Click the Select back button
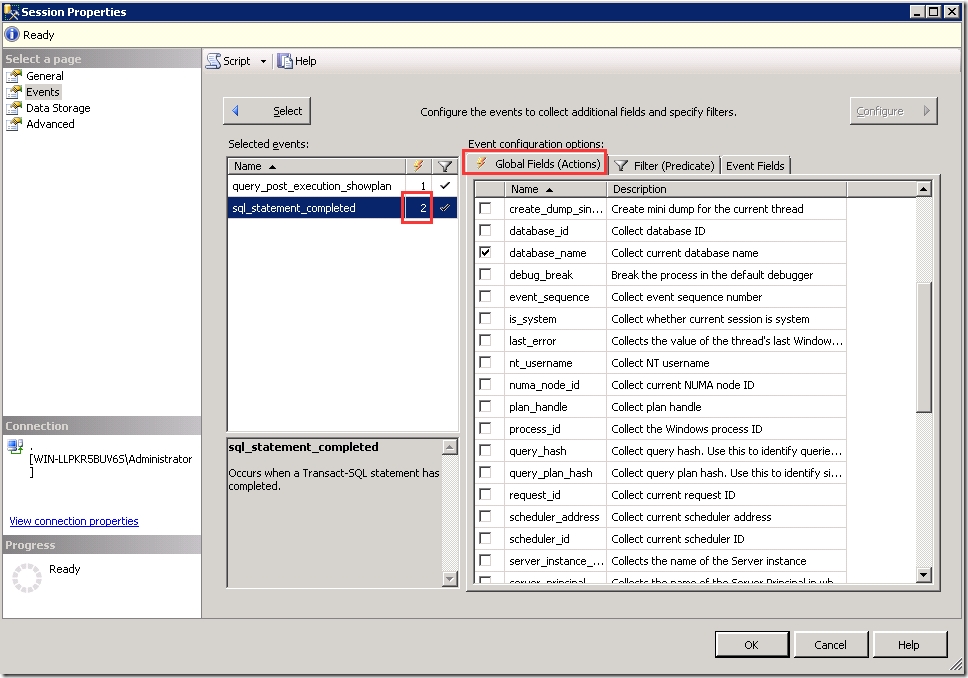968x678 pixels. point(267,111)
